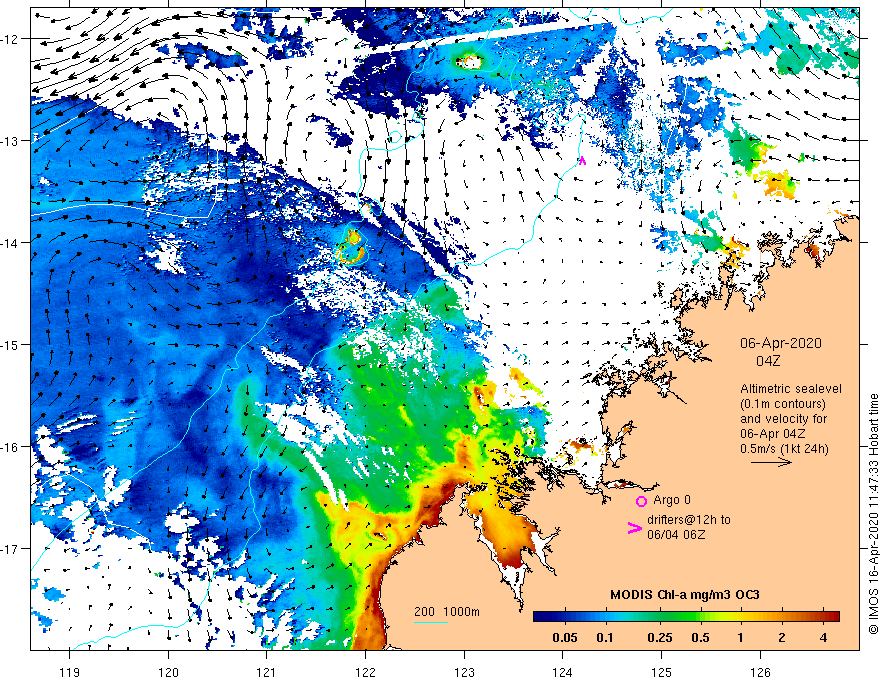
Task: Click the latitude axis label '-15'
Action: point(11,344)
